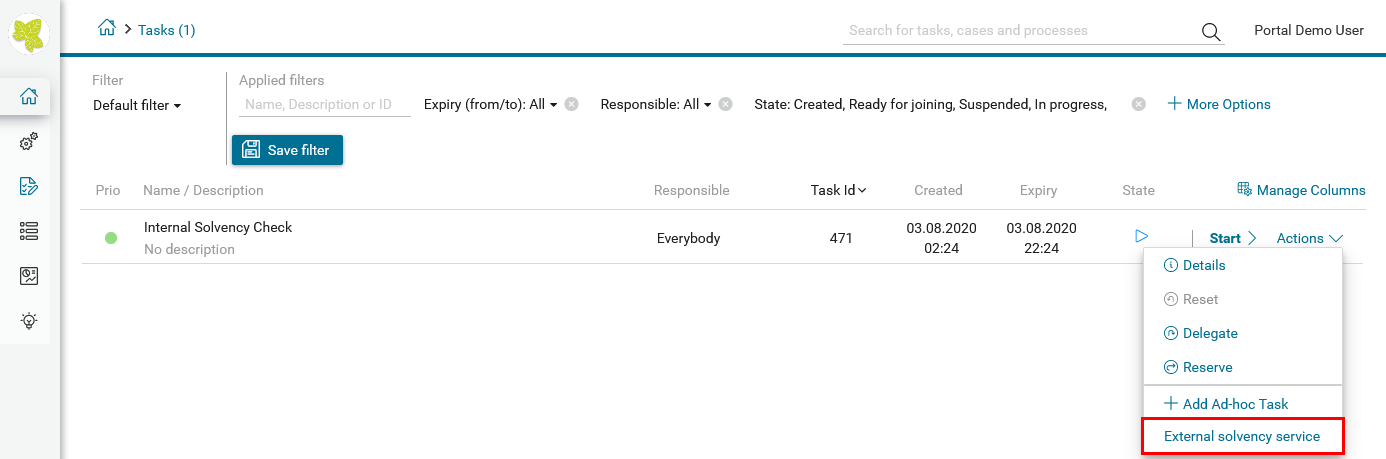Screen dimensions: 1386x459
Task: Open the processes gears icon in sidebar
Action: point(29,142)
